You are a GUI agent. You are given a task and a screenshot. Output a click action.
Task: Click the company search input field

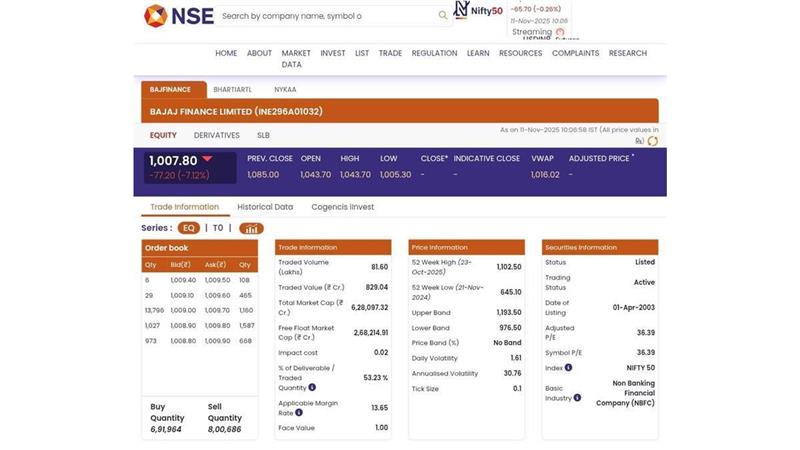tap(325, 16)
